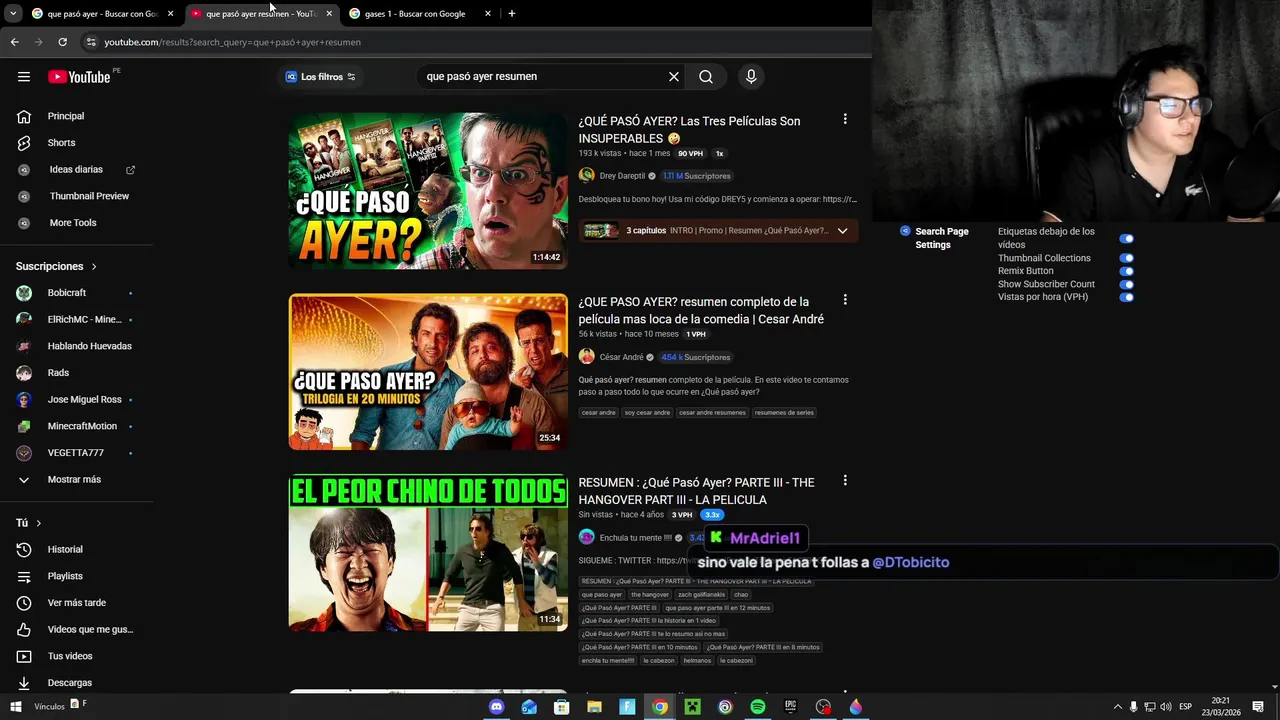Open the taskbar notification center icon
This screenshot has width=1280, height=720.
click(1258, 707)
